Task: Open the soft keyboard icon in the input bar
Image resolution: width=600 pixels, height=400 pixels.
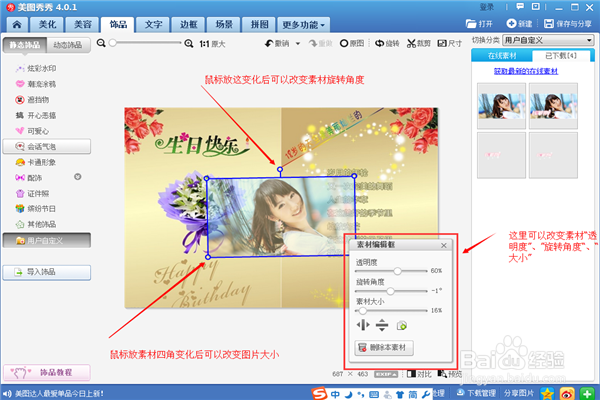Action: pyautogui.click(x=374, y=395)
